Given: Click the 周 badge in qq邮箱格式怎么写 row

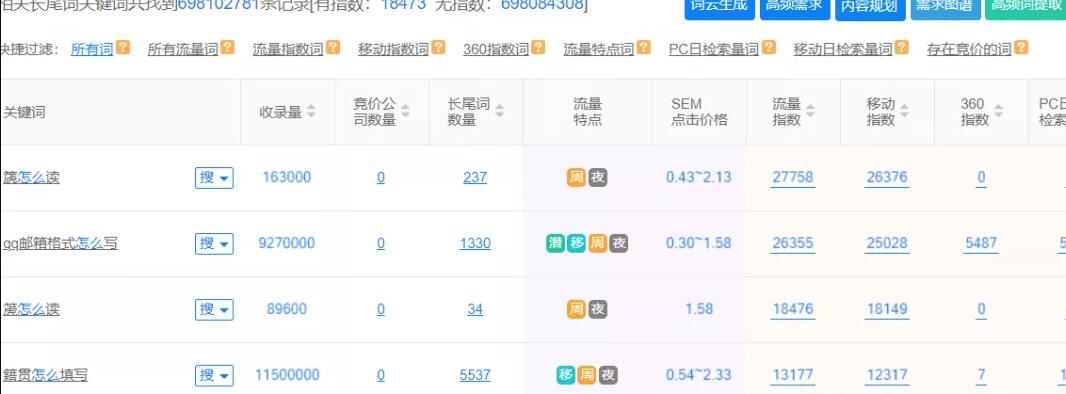Looking at the screenshot, I should (598, 243).
